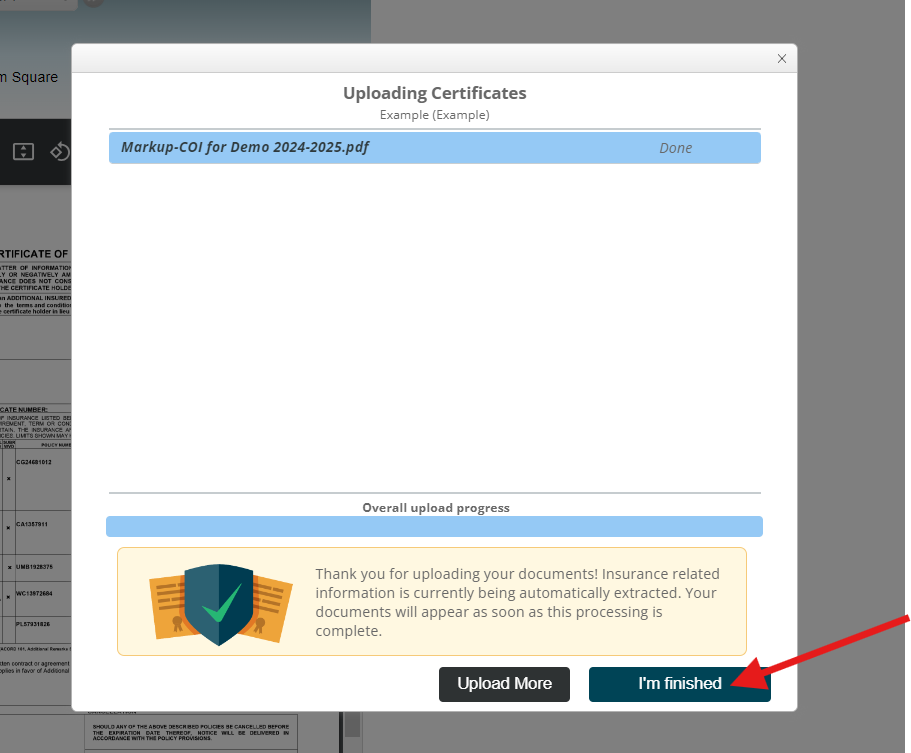Select the fit-to-page icon in the PDF toolbar
This screenshot has height=753, width=911.
[x=23, y=151]
